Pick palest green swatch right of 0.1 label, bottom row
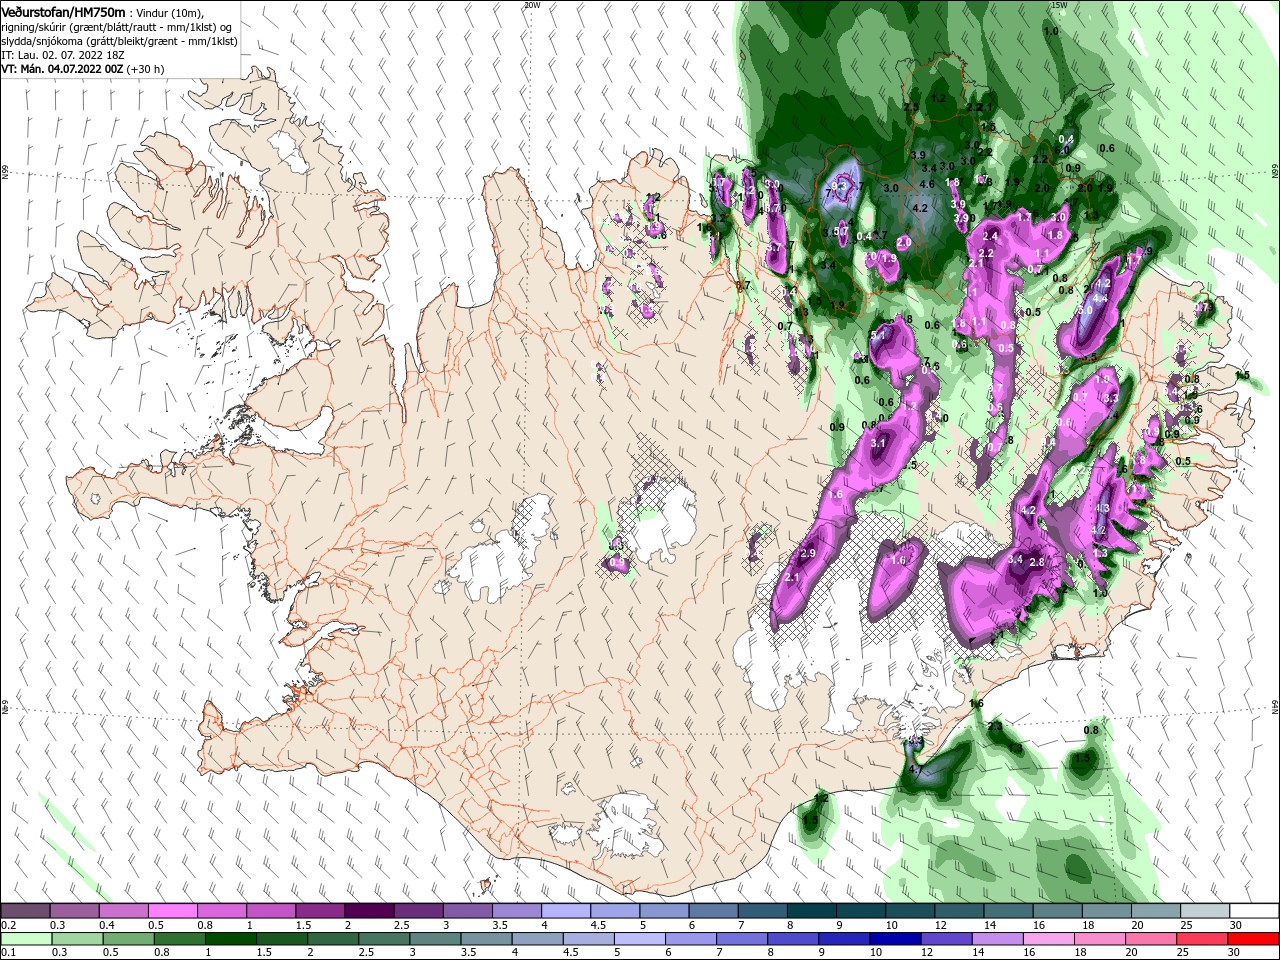The height and width of the screenshot is (960, 1280). pyautogui.click(x=25, y=939)
